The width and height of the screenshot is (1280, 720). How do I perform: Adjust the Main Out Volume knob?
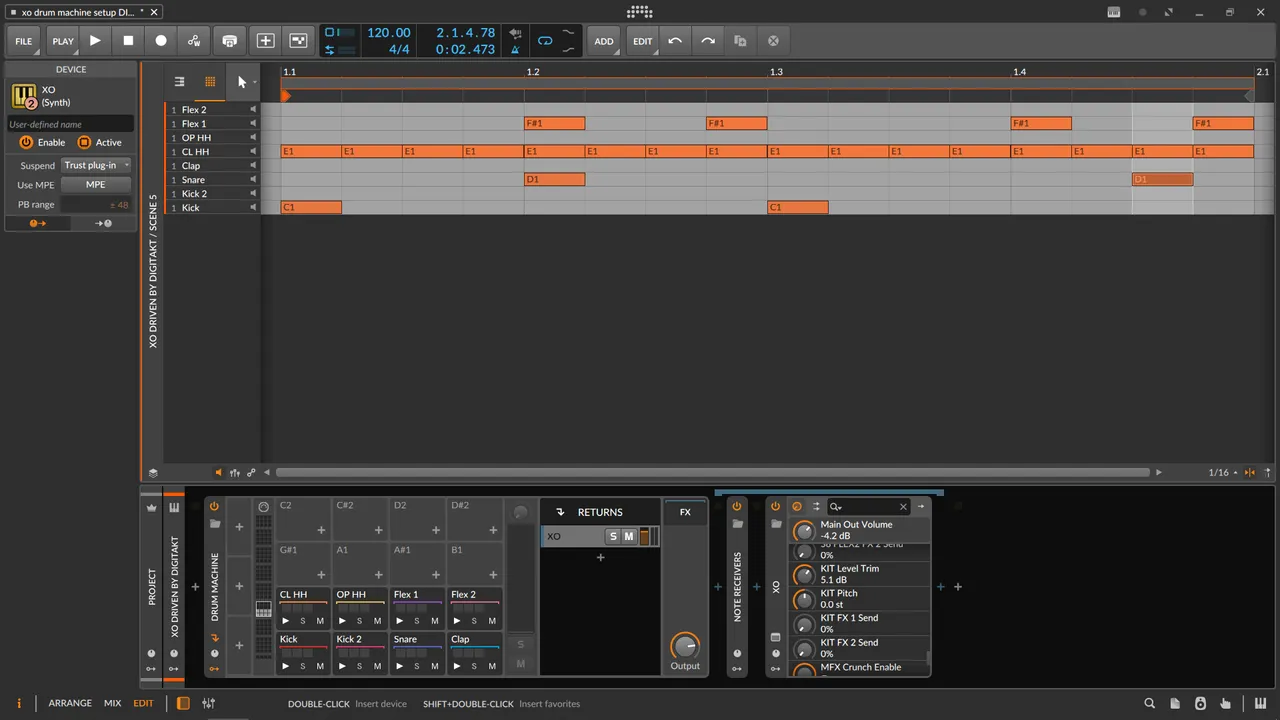pyautogui.click(x=804, y=531)
